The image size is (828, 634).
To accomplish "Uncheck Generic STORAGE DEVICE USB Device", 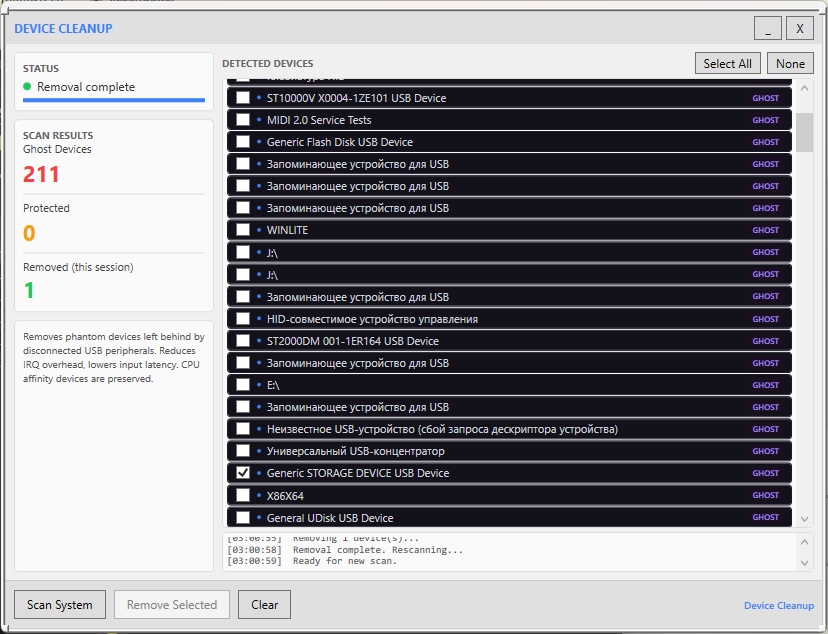I will pyautogui.click(x=243, y=473).
